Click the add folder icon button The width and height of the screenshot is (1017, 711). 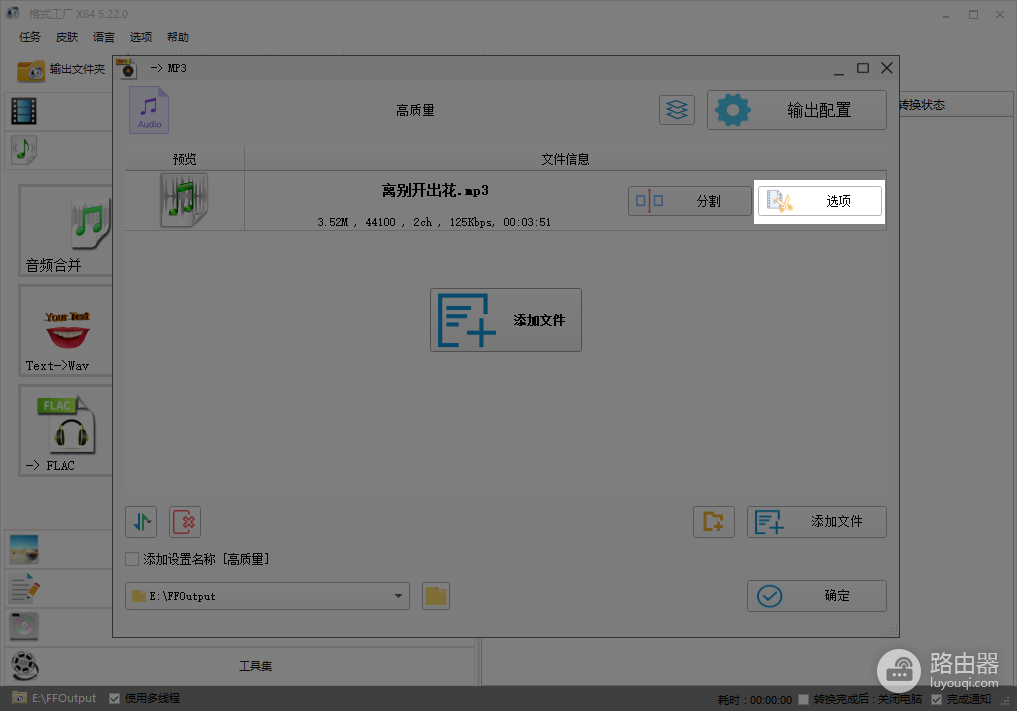point(713,522)
